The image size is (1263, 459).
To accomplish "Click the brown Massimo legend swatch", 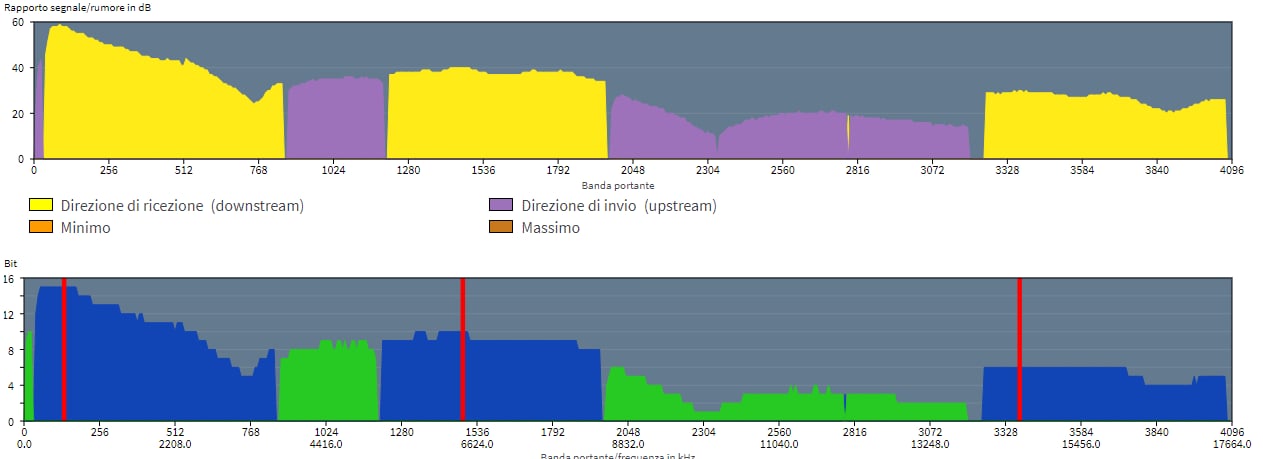I will point(501,228).
